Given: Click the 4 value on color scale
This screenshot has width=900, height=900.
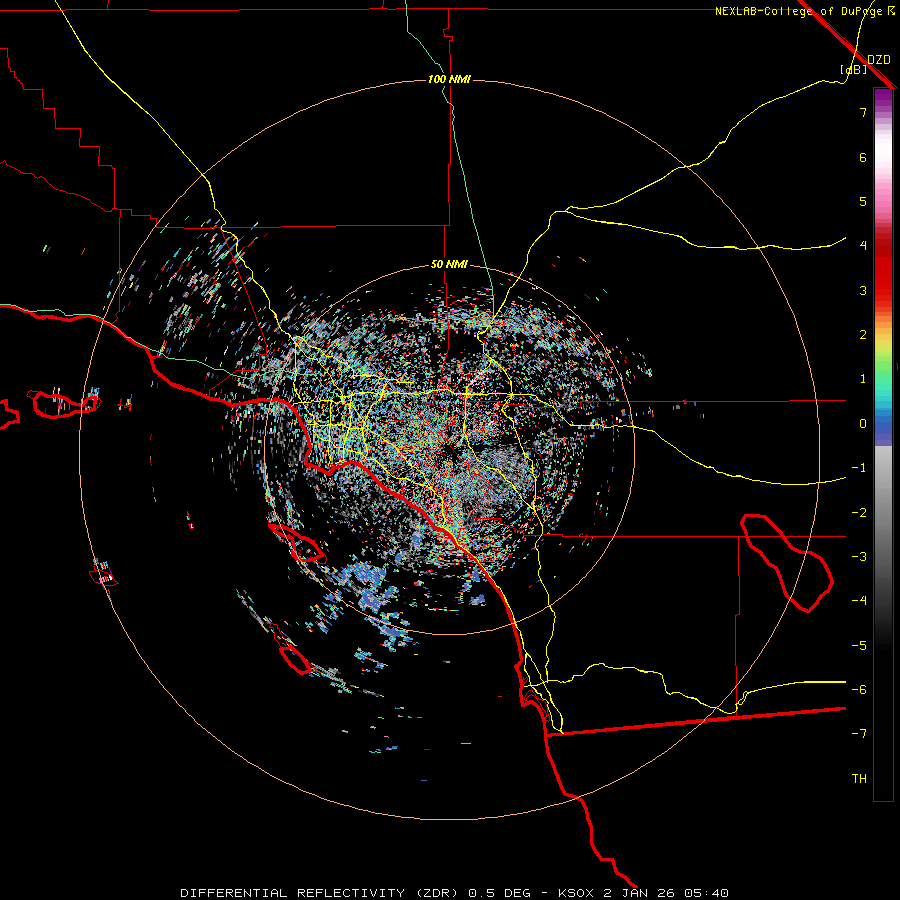Looking at the screenshot, I should [863, 246].
